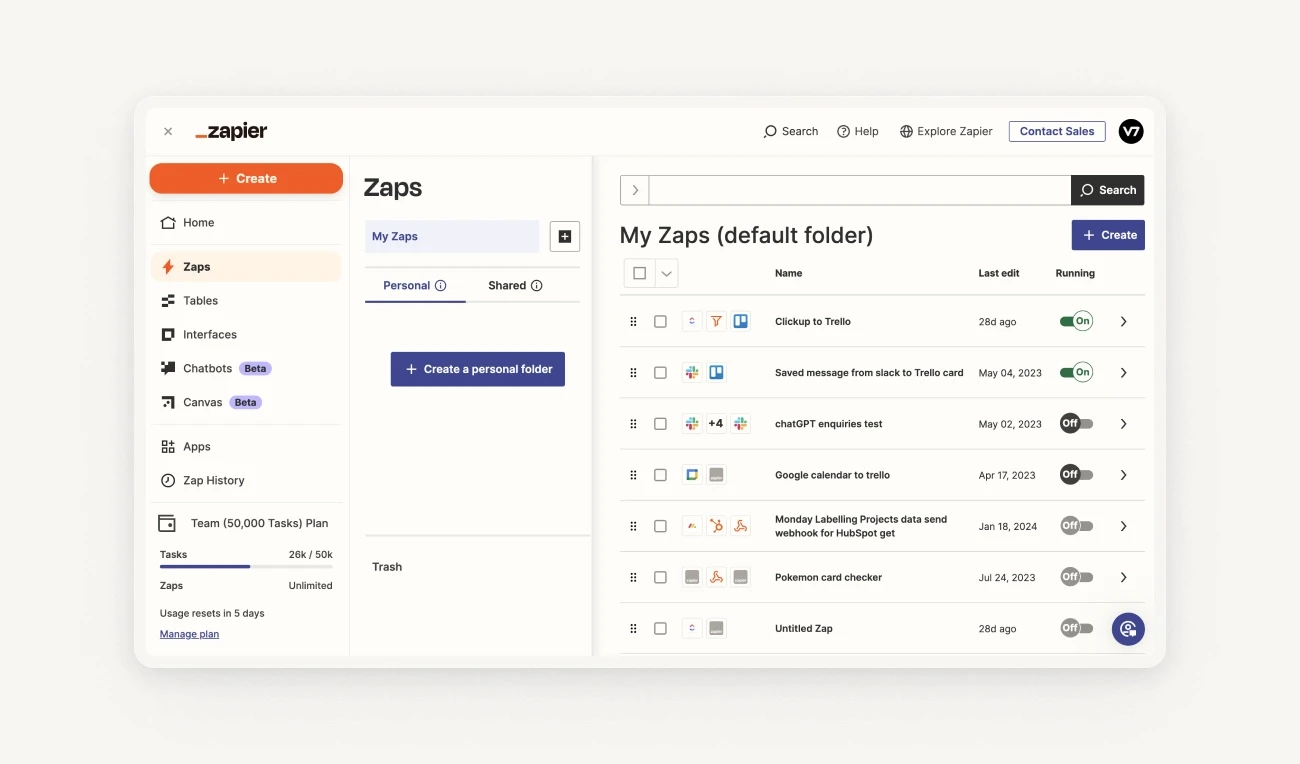This screenshot has width=1300, height=764.
Task: Click the +4 steps badge in chatGPT row
Action: pos(716,424)
